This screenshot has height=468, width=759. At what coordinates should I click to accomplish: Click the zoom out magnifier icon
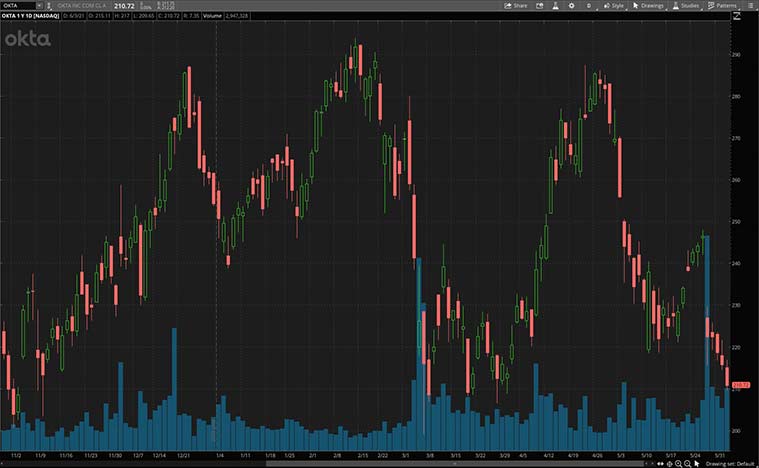[687, 464]
